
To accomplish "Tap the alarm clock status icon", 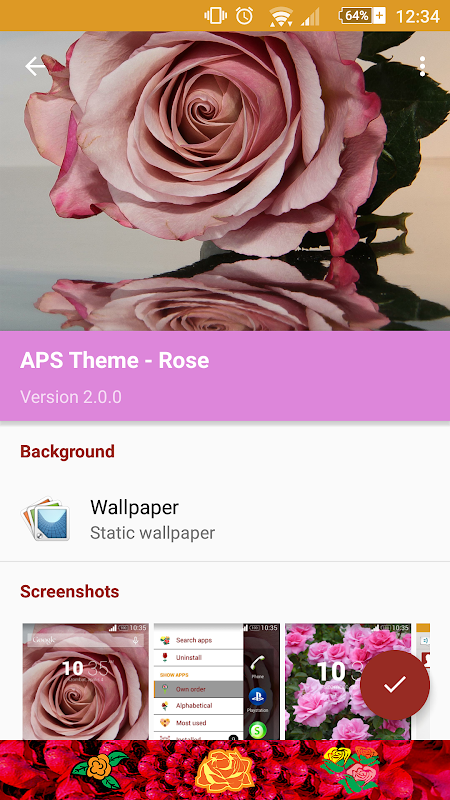I will 244,16.
